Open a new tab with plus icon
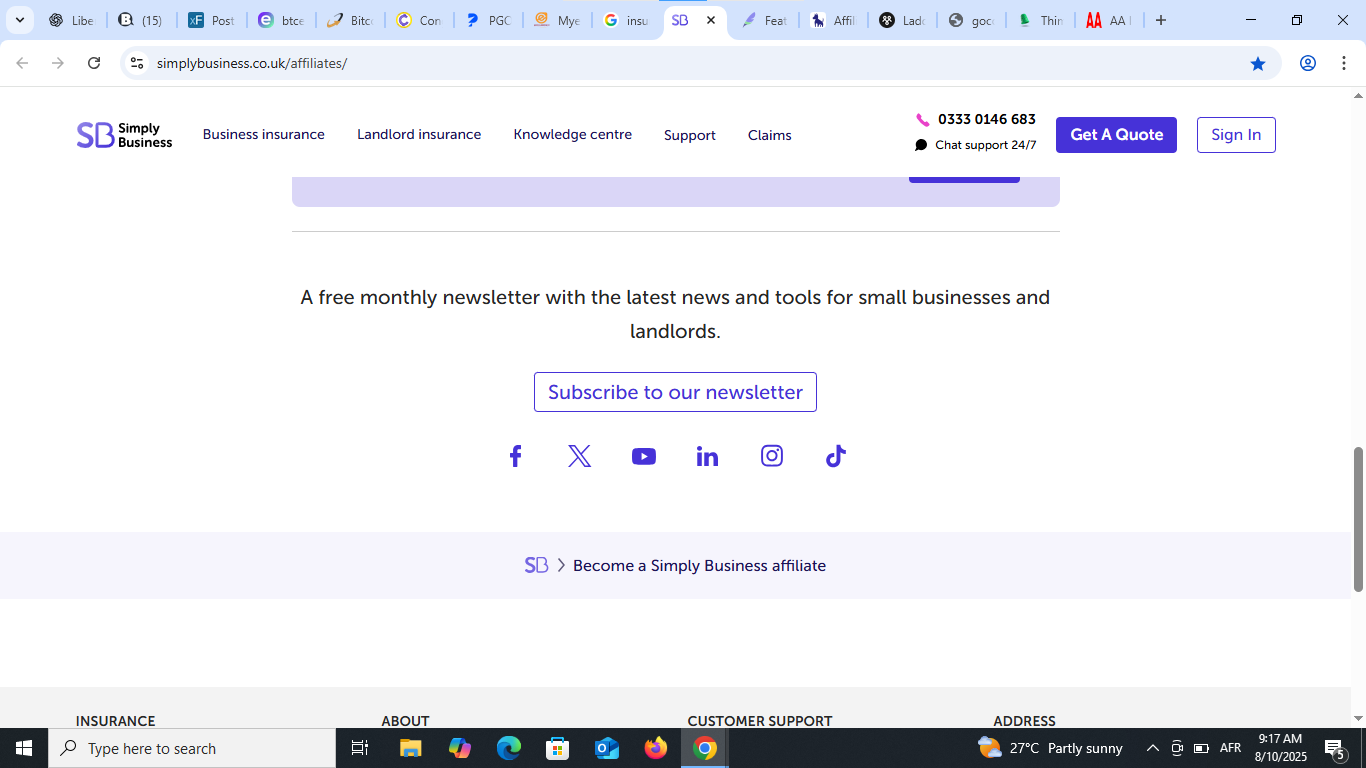1366x768 pixels. [x=1160, y=20]
